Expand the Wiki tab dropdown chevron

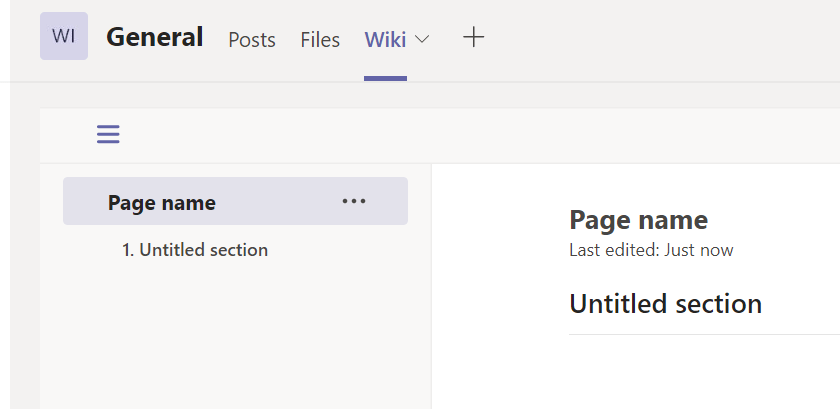(422, 39)
